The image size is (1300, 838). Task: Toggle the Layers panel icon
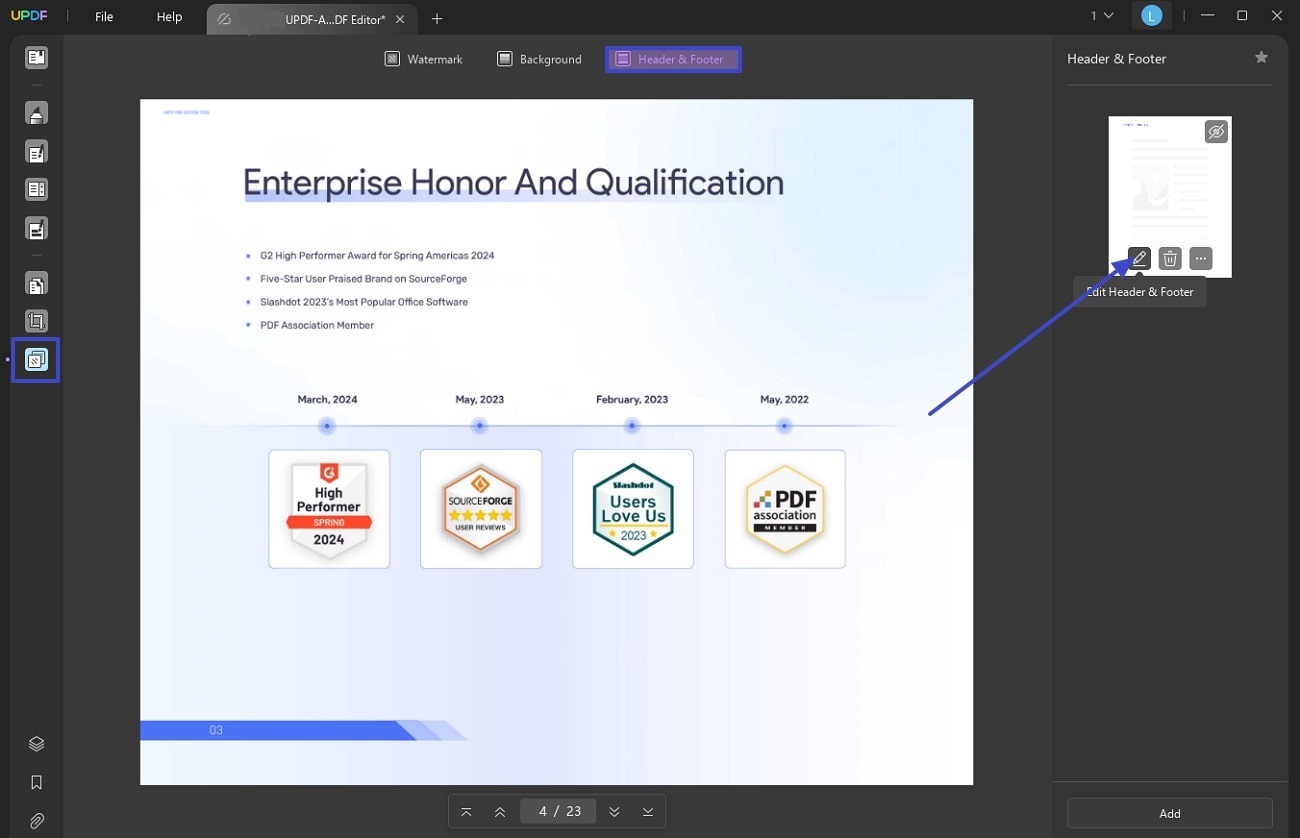pos(36,743)
